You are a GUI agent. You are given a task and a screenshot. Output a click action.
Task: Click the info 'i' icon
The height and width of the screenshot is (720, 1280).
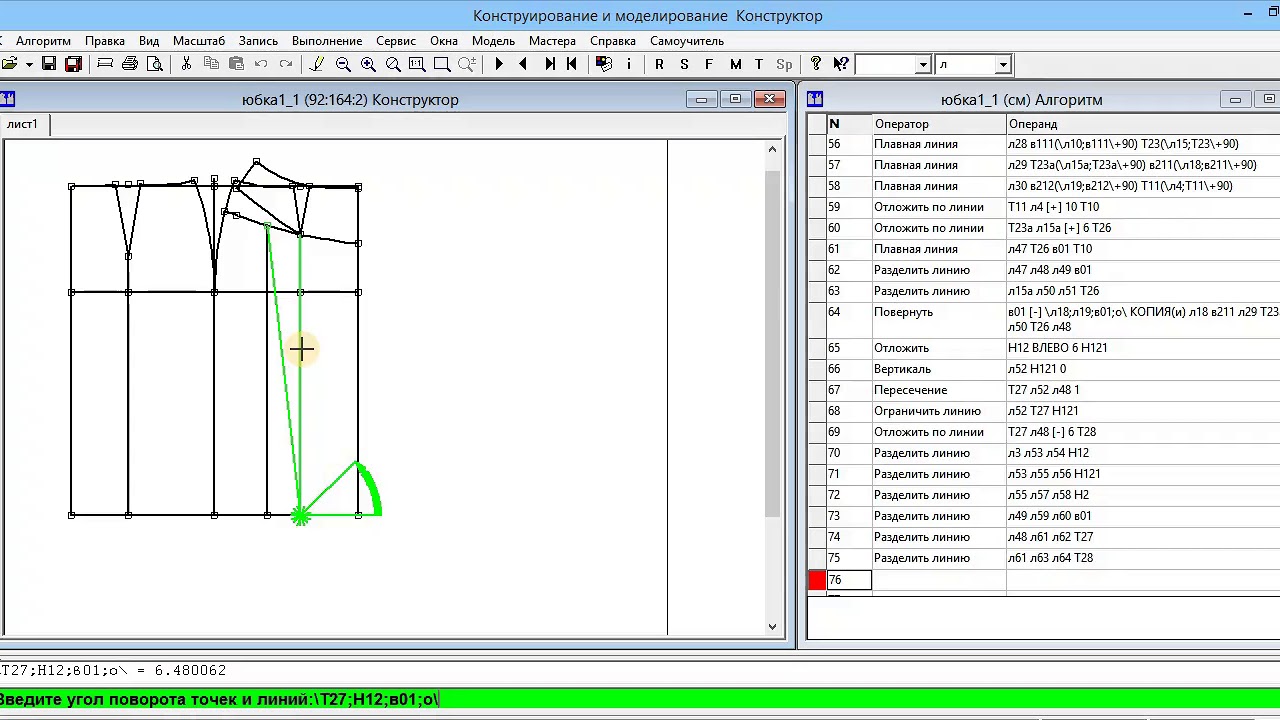click(x=628, y=64)
